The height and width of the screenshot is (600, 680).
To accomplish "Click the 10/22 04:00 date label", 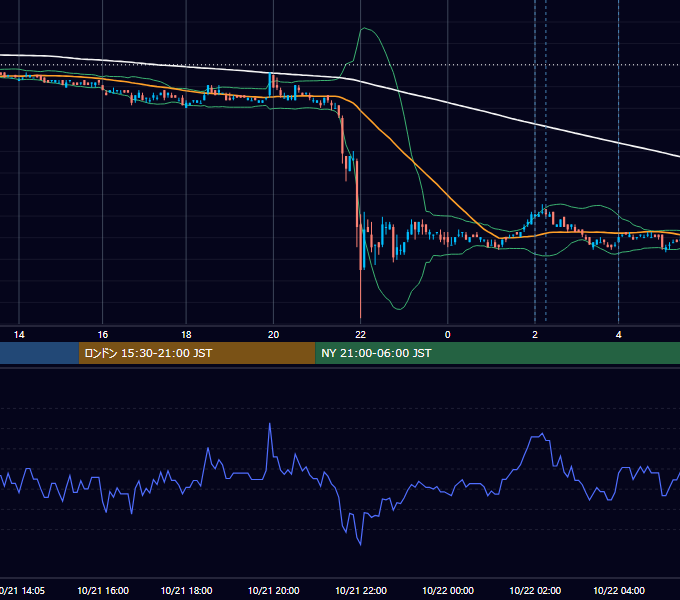I will [619, 590].
